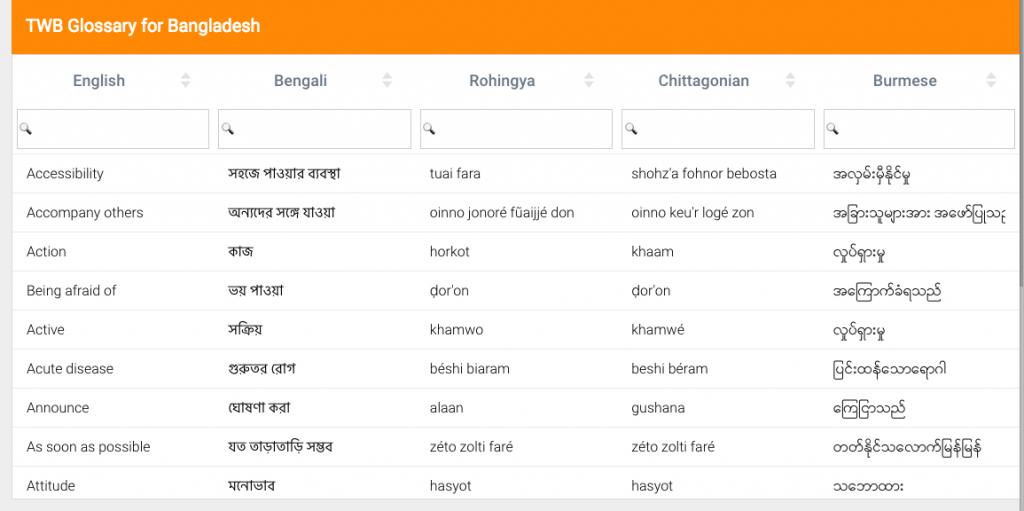The image size is (1024, 511).
Task: Click the Chittagonian column header label
Action: pyautogui.click(x=703, y=81)
